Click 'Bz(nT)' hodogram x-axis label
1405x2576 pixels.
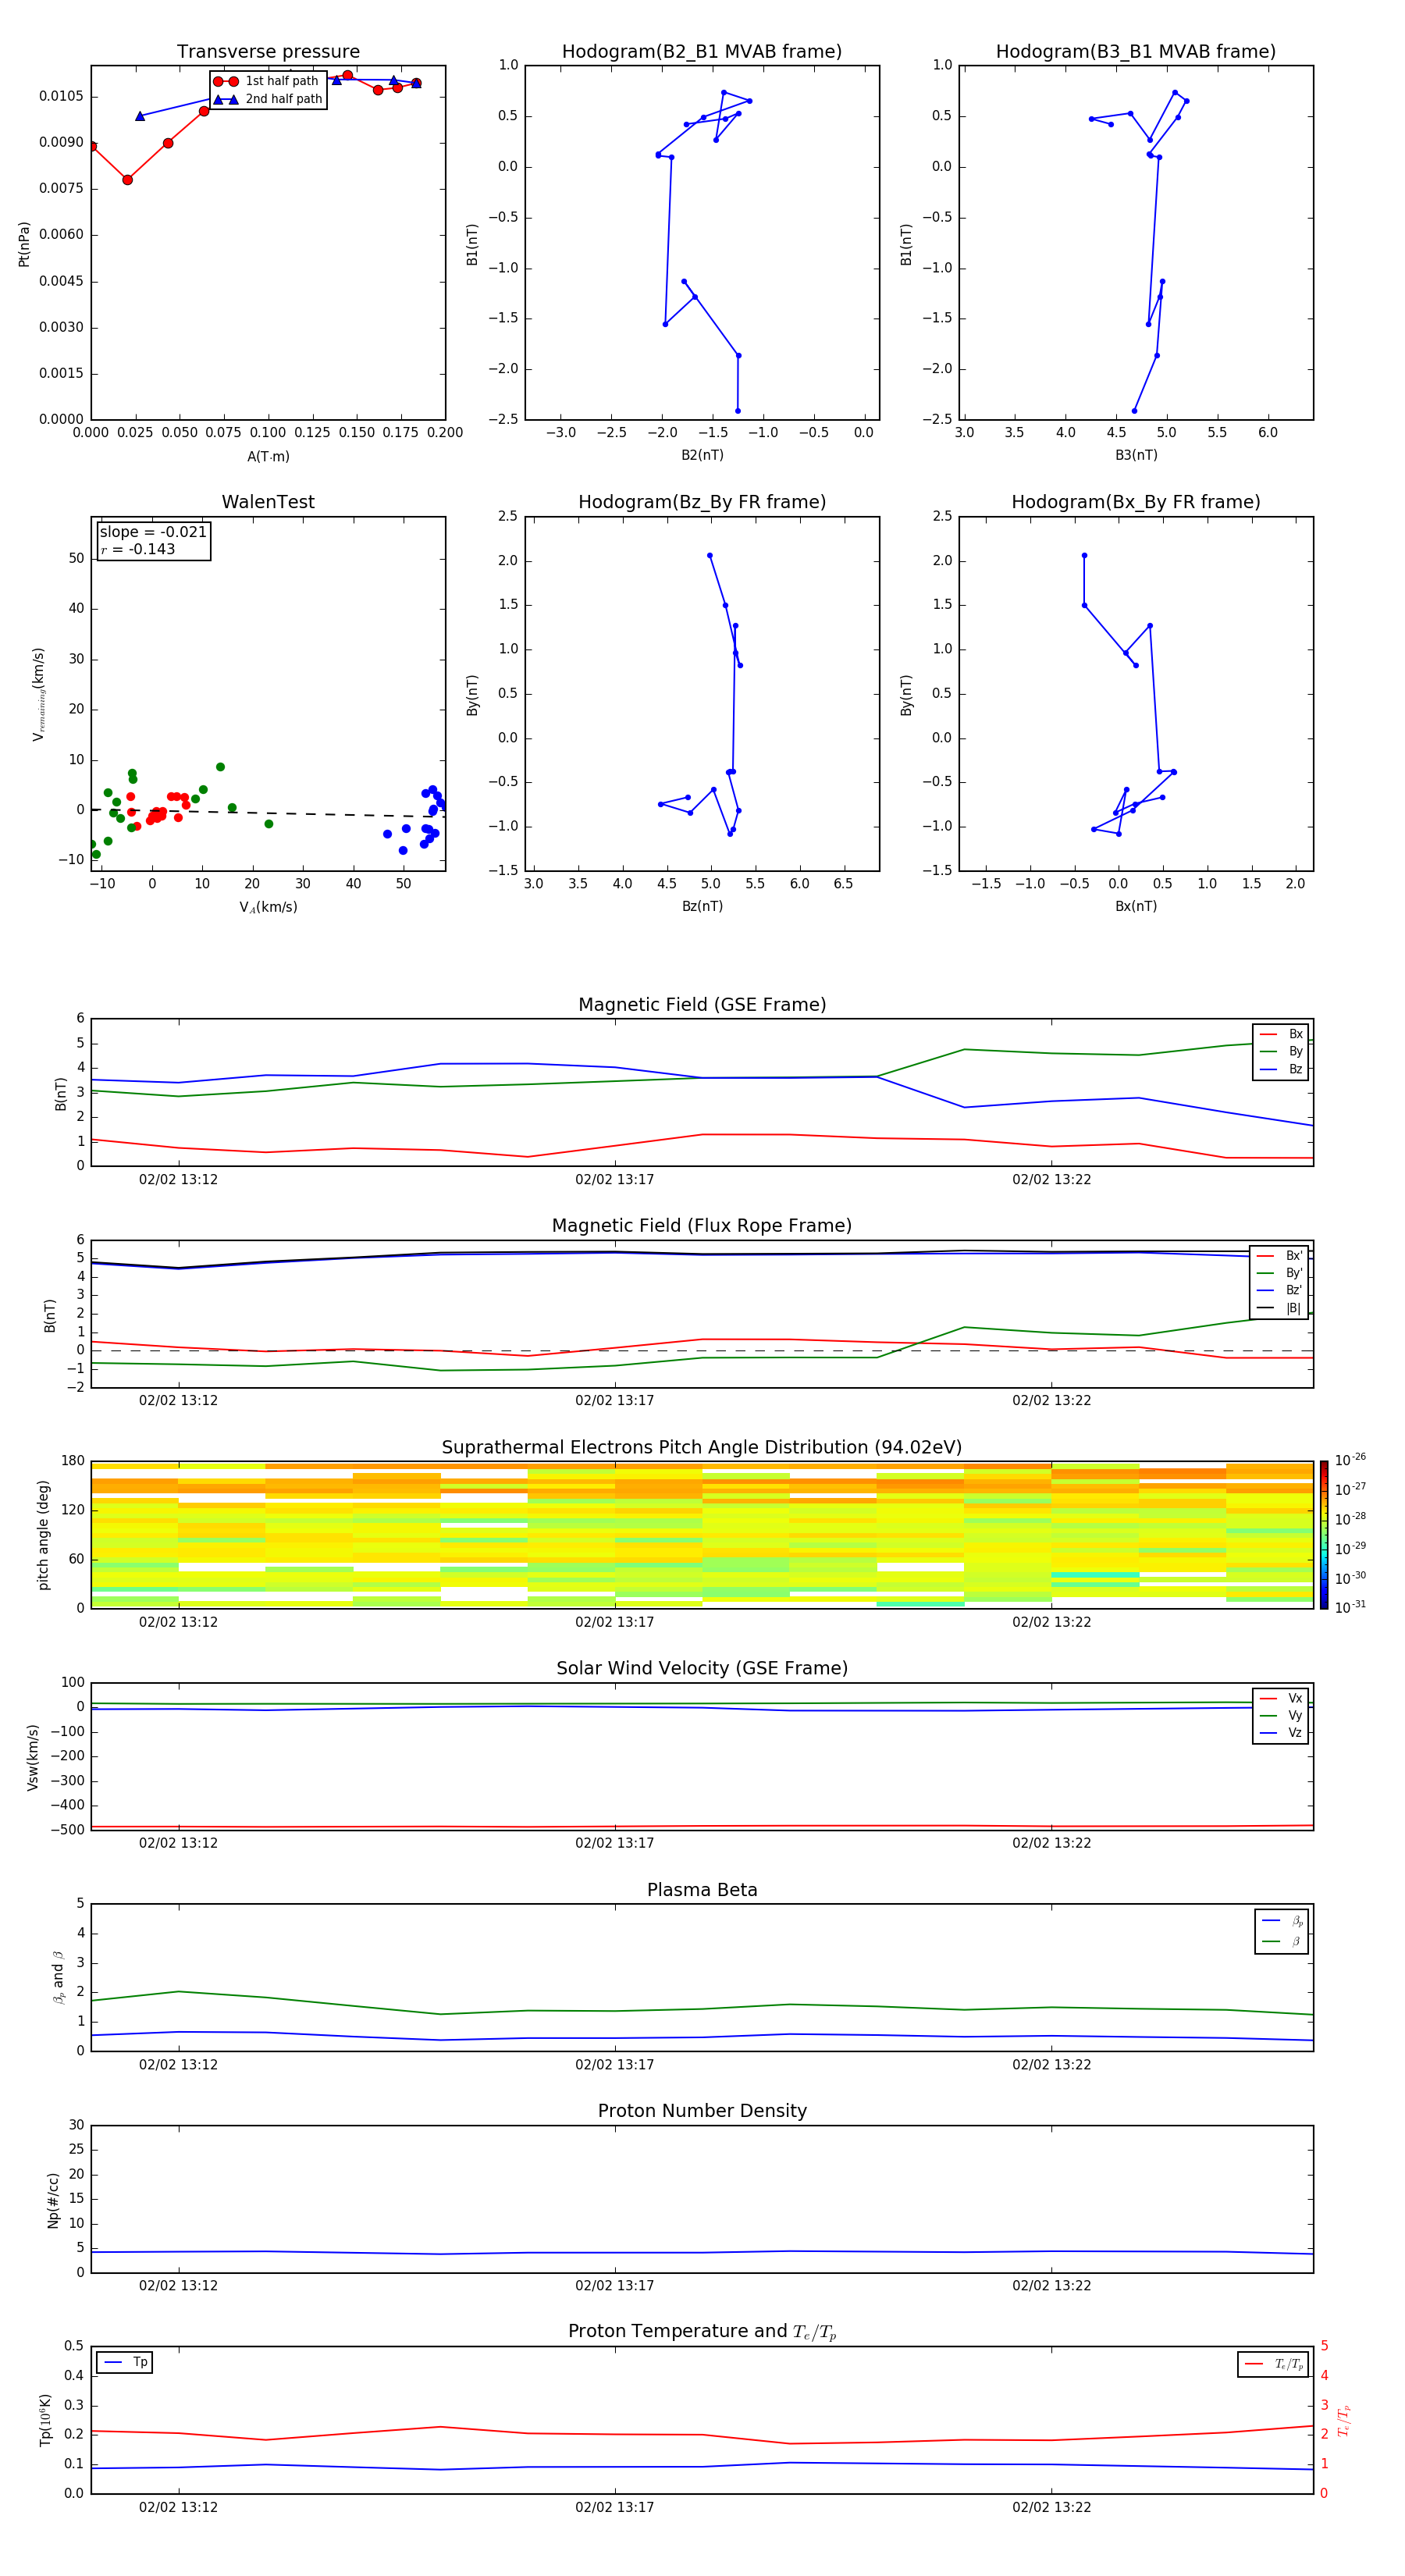point(702,906)
